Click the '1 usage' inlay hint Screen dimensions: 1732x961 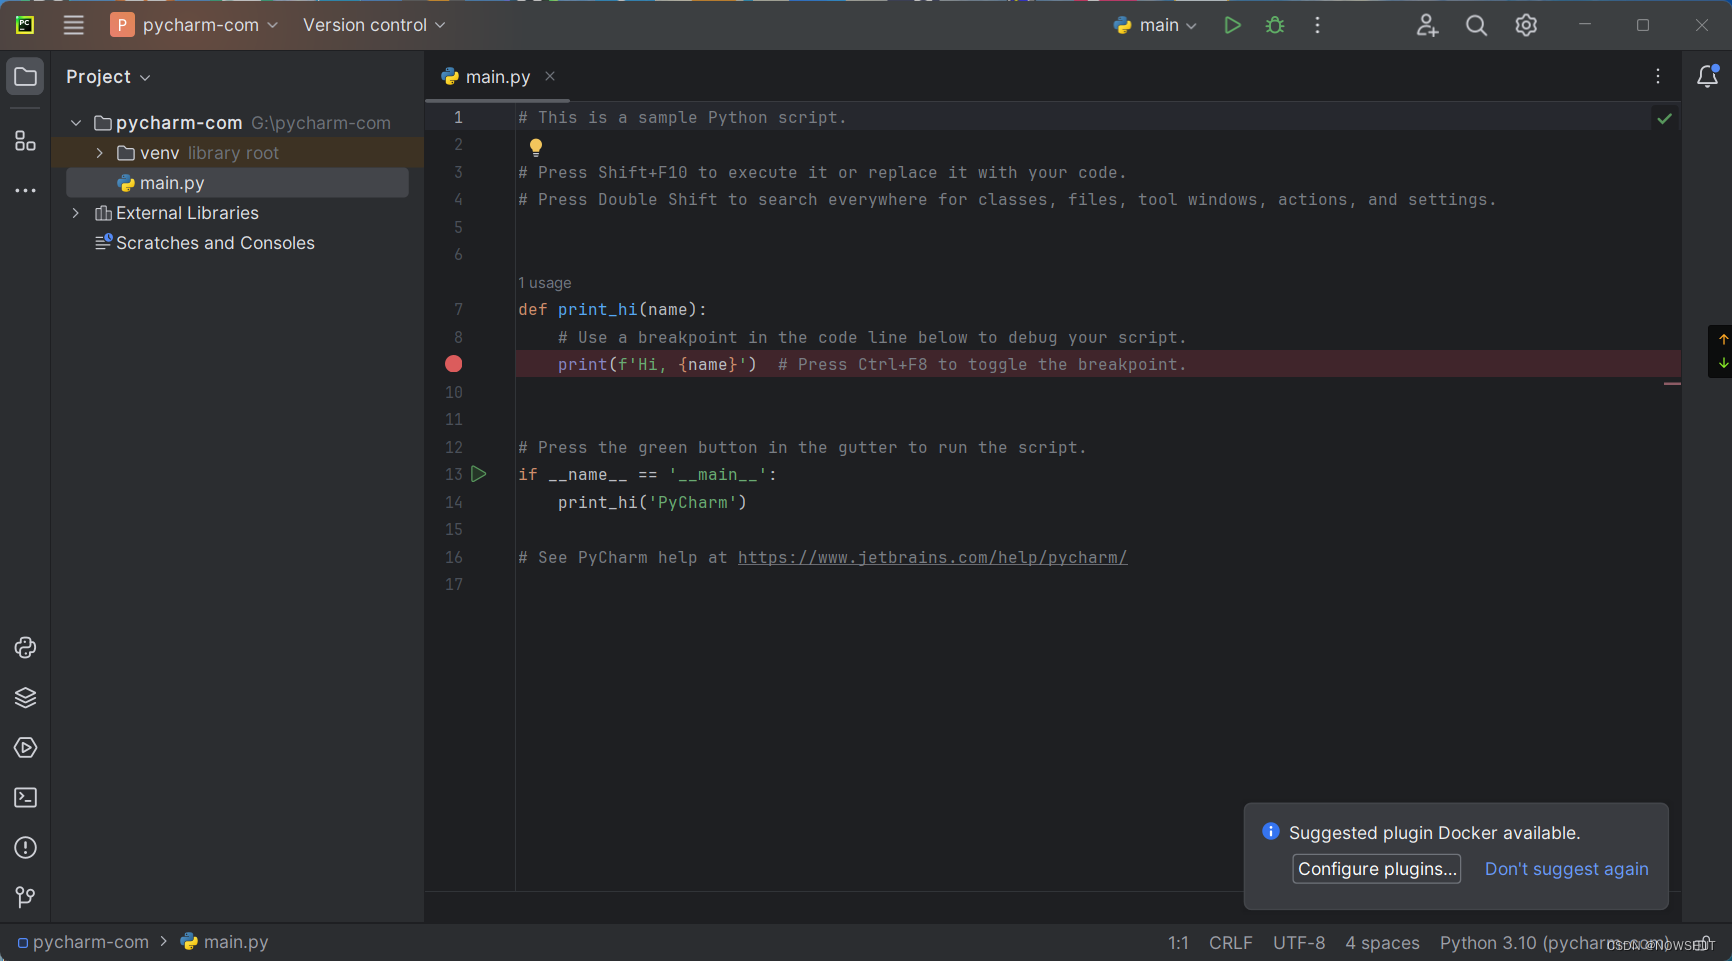[x=545, y=283]
